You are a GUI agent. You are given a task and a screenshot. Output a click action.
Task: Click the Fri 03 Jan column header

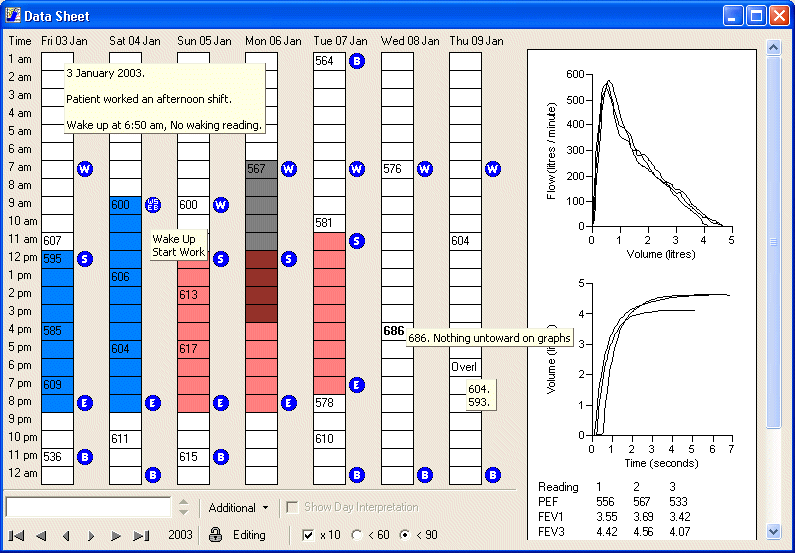click(64, 41)
